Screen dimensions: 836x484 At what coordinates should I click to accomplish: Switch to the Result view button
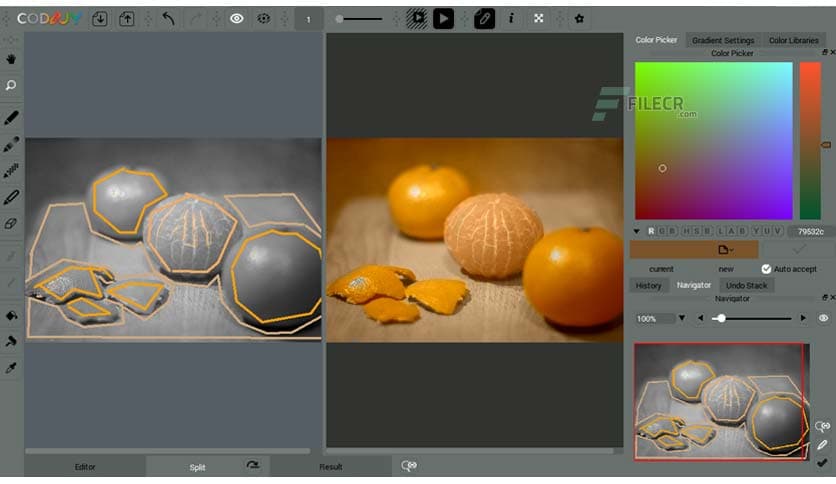[330, 467]
